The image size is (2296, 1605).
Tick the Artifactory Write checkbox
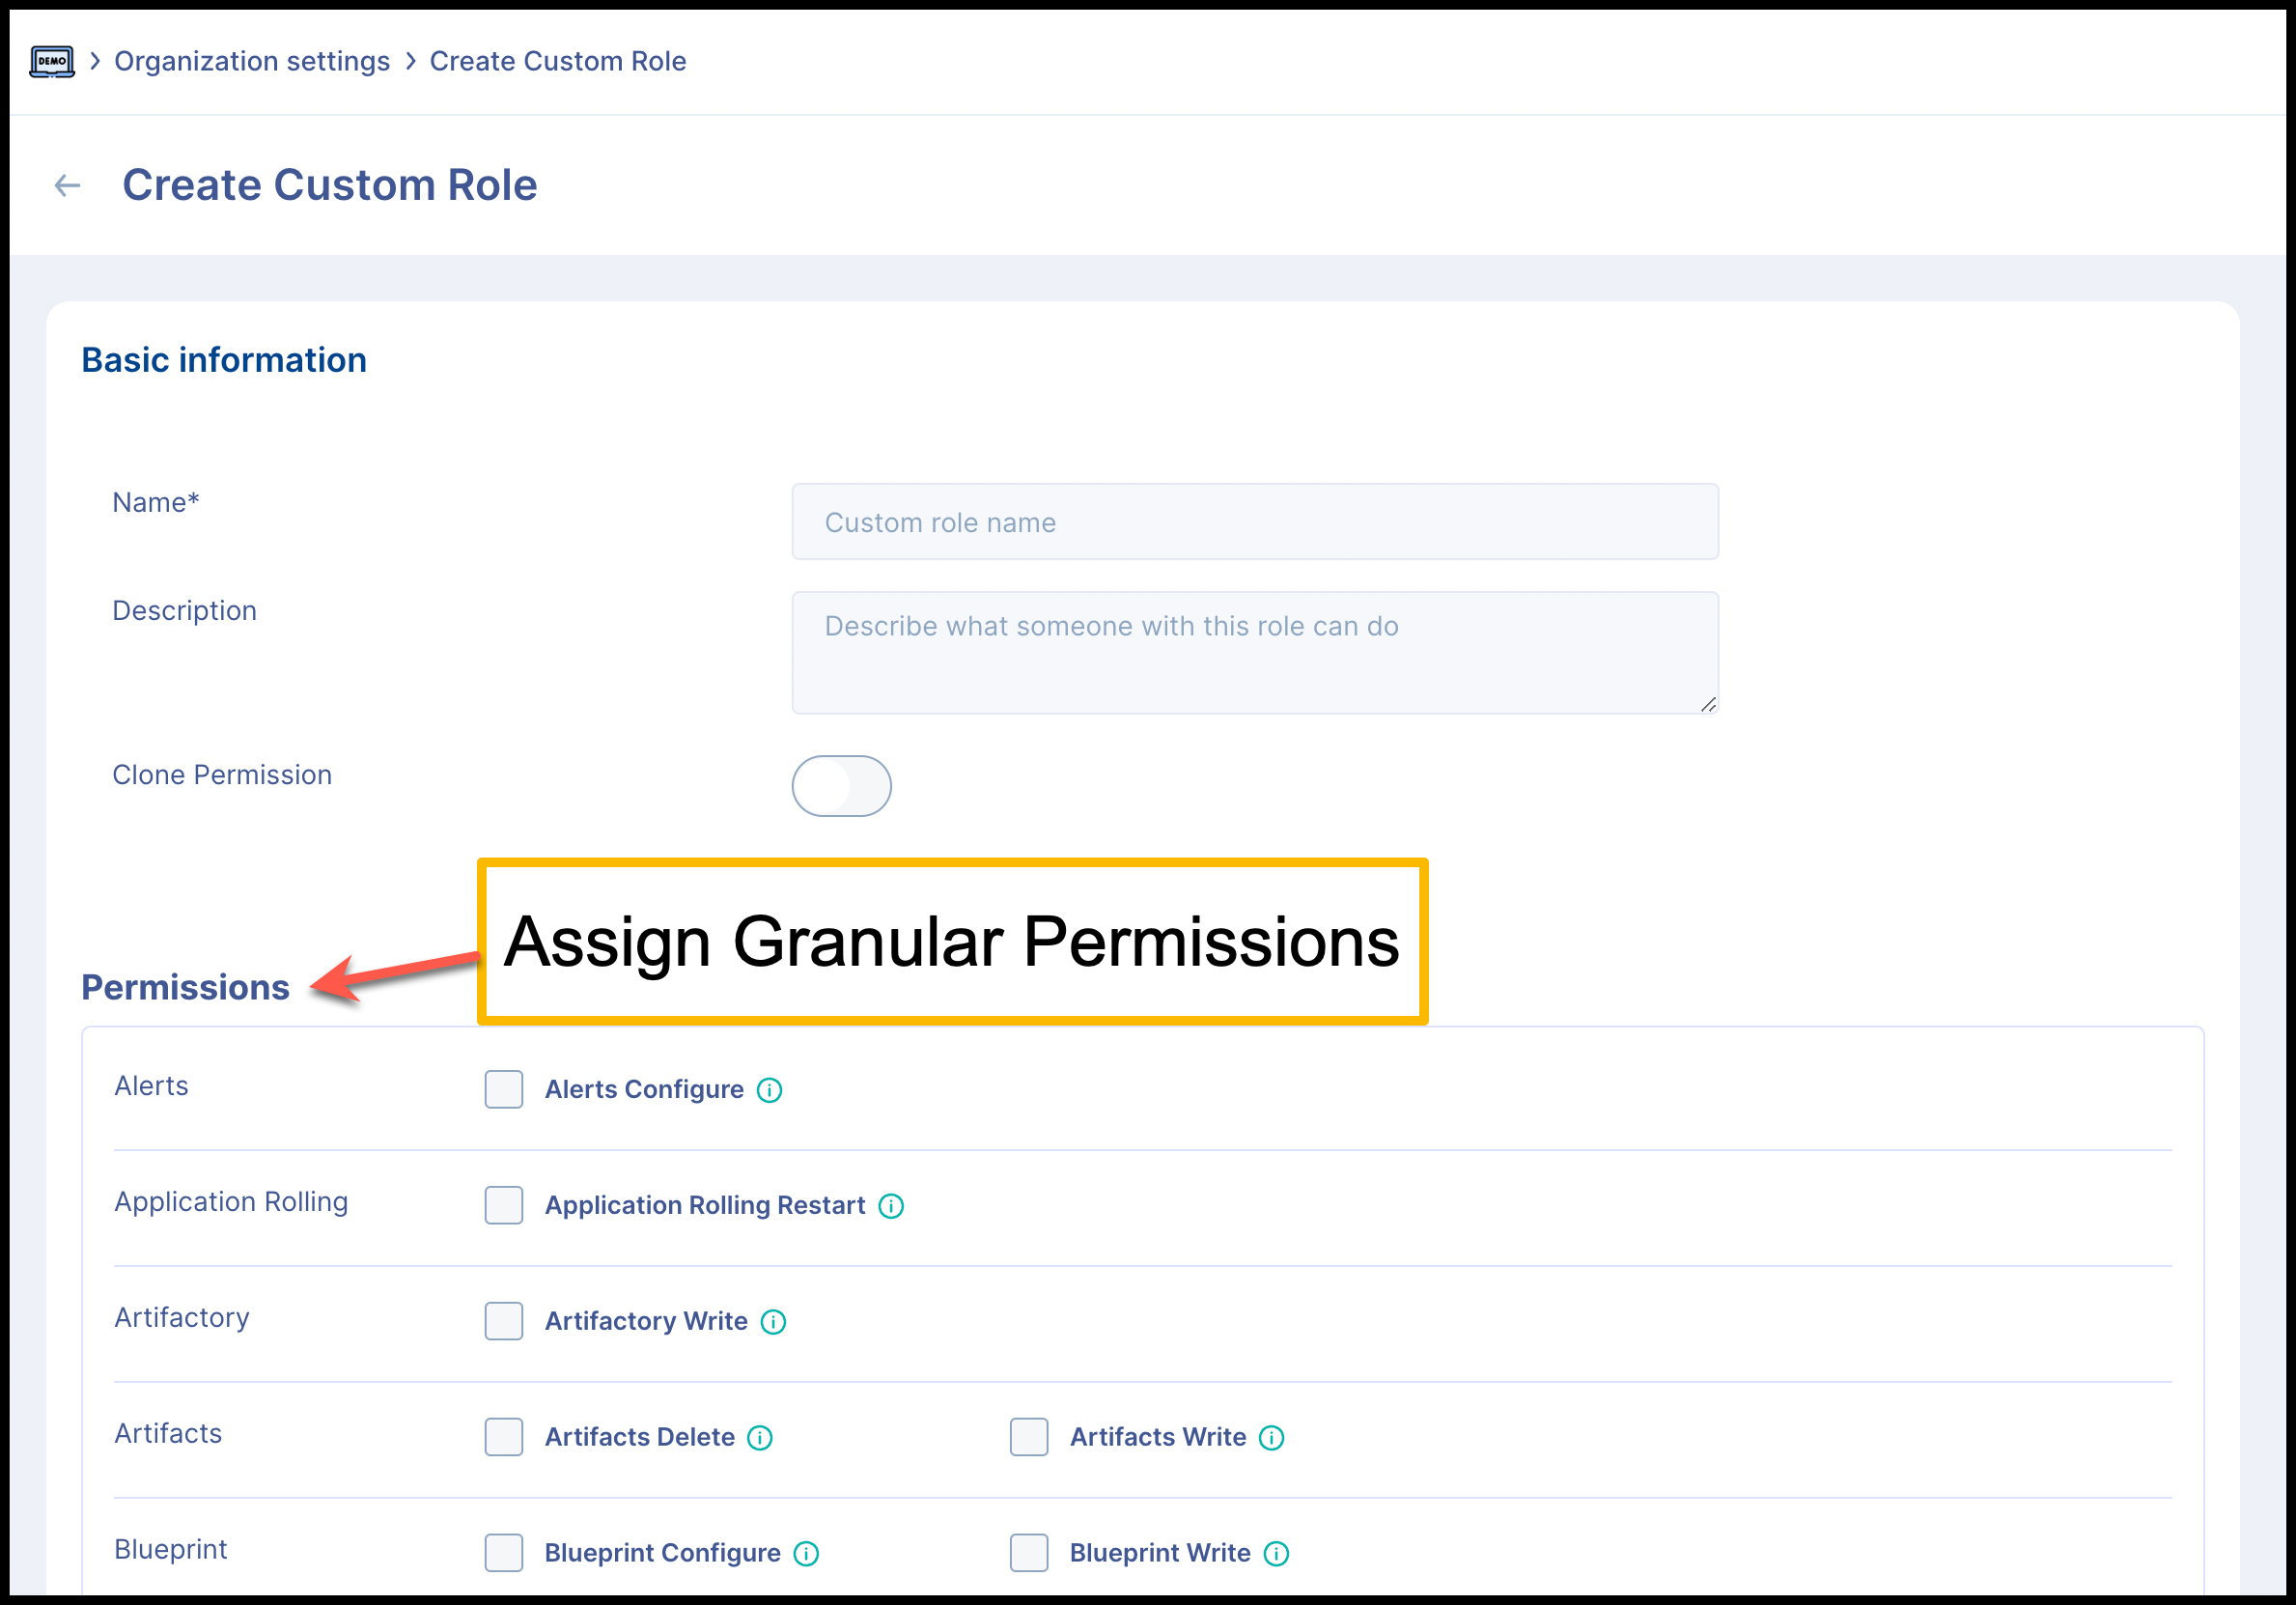click(x=504, y=1322)
